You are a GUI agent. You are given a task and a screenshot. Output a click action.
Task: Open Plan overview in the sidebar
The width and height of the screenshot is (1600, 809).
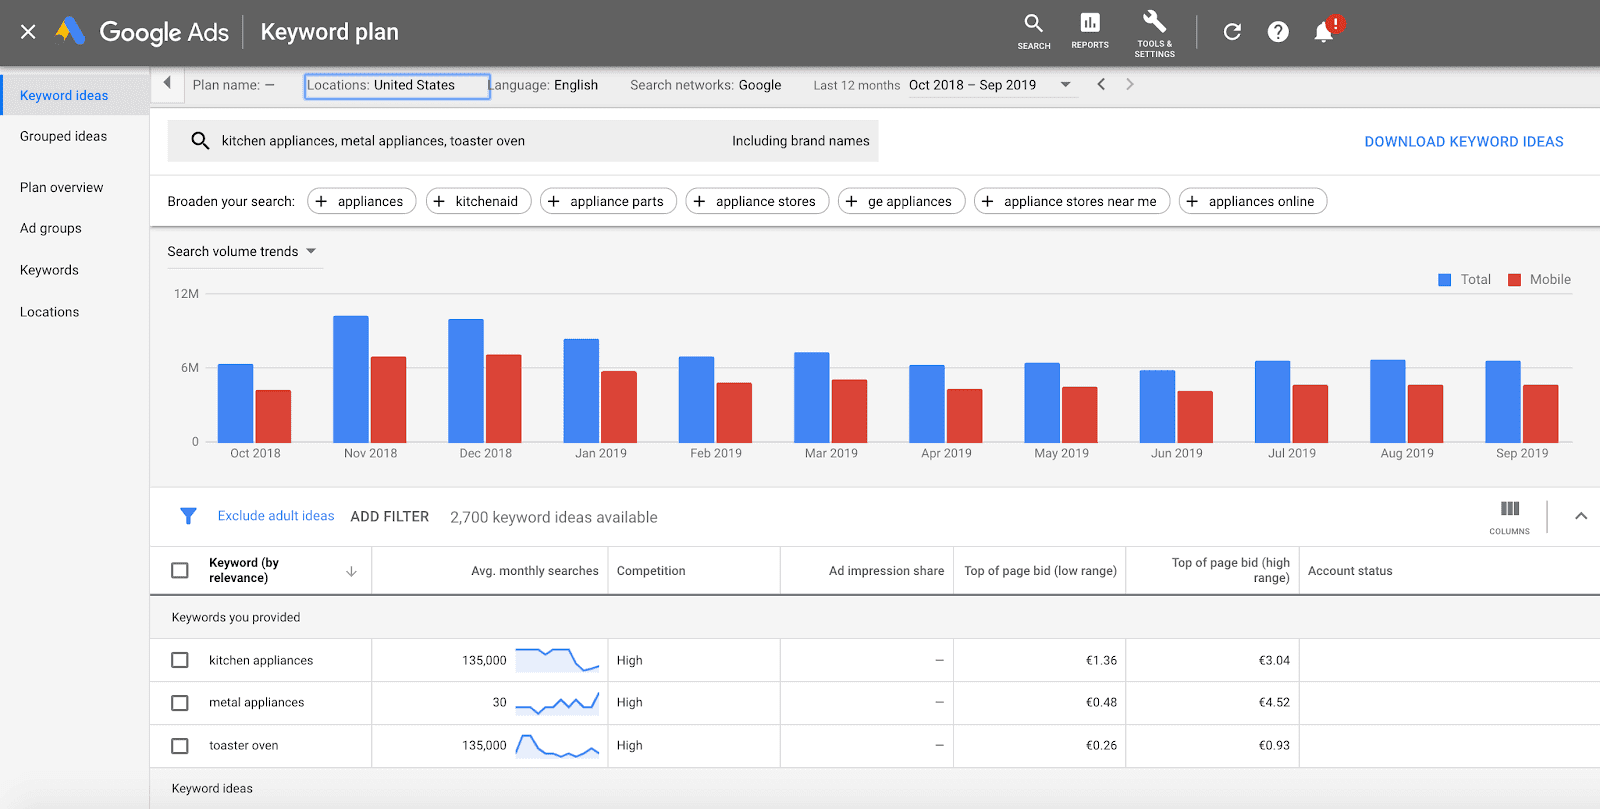click(x=61, y=187)
